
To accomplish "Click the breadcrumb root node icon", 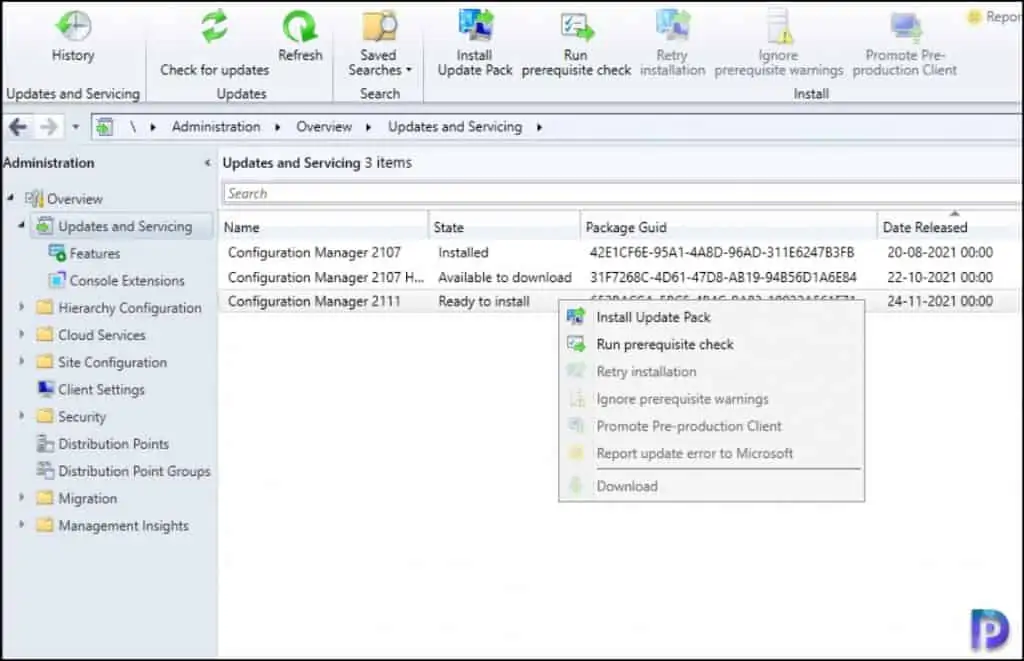I will point(104,127).
